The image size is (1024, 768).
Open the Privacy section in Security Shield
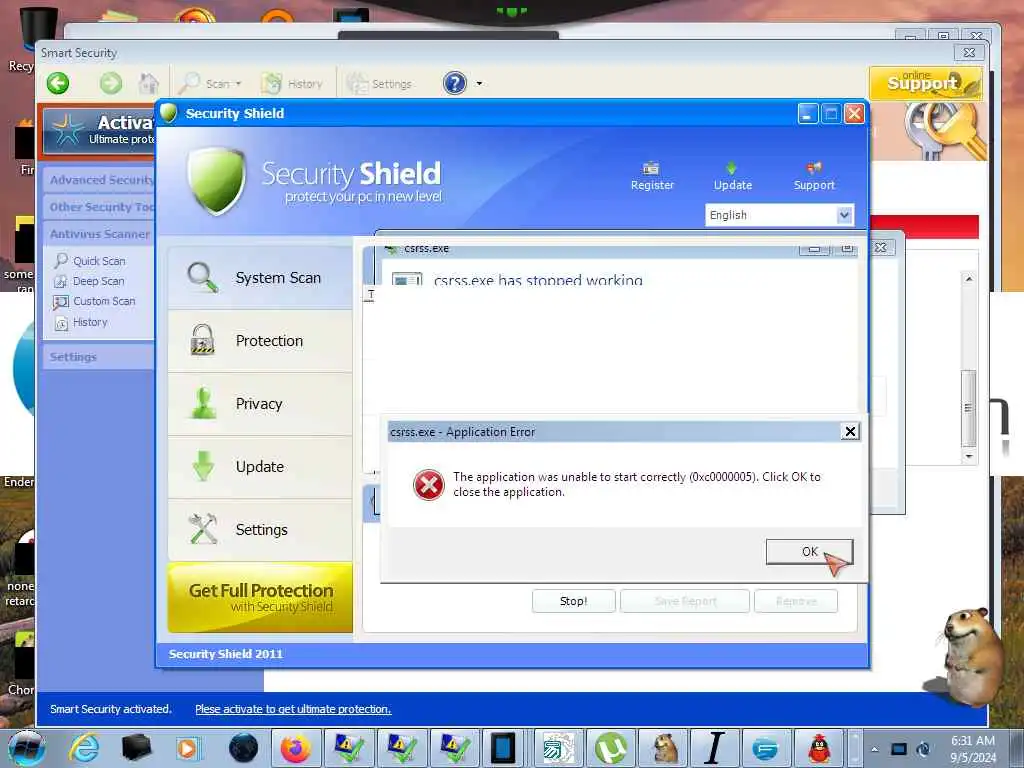tap(260, 404)
